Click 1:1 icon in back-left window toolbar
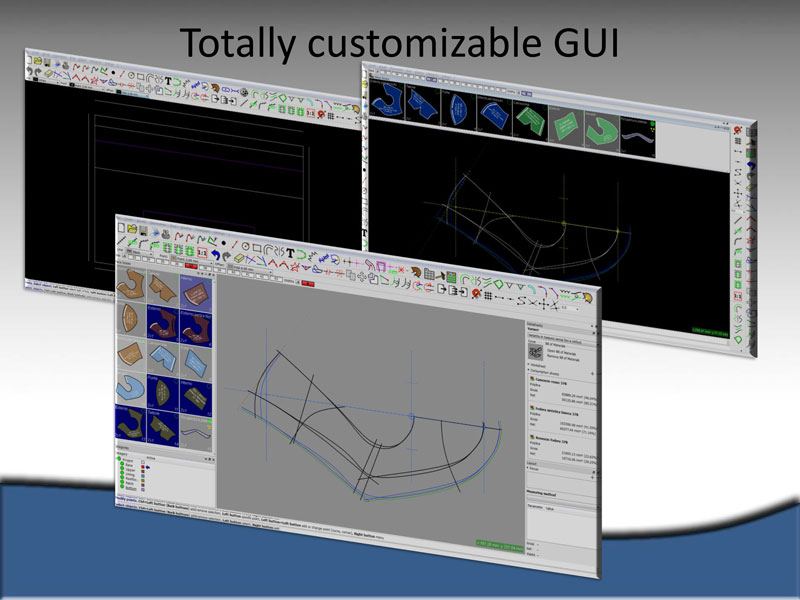 pyautogui.click(x=311, y=113)
